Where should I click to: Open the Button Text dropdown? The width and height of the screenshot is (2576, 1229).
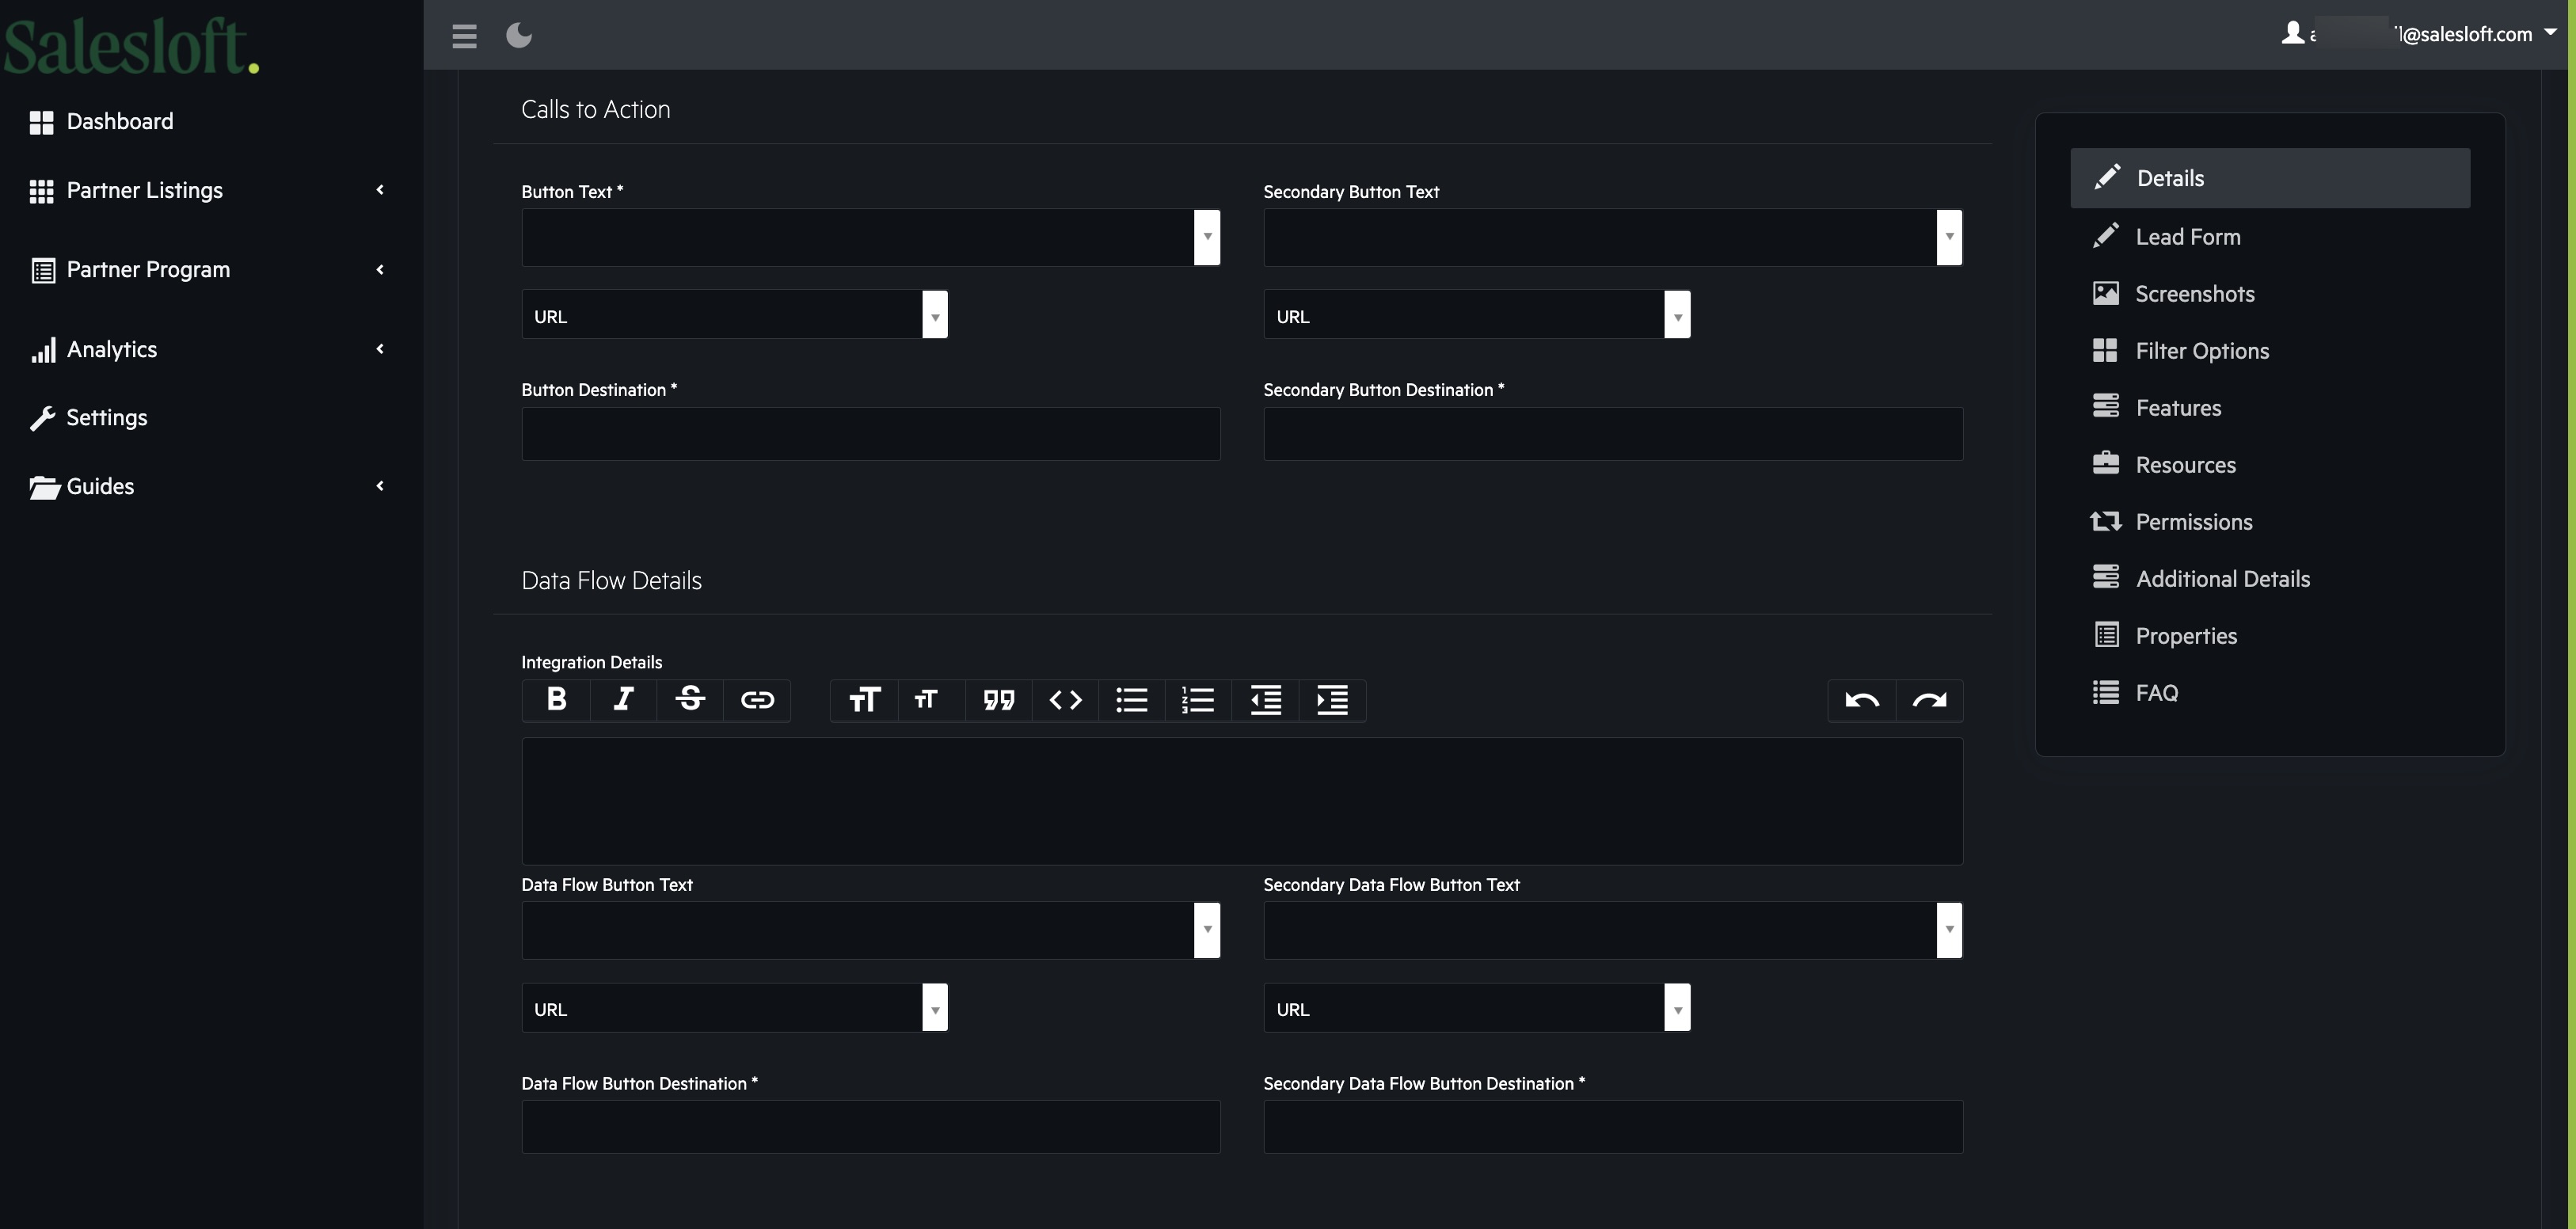[x=1206, y=237]
